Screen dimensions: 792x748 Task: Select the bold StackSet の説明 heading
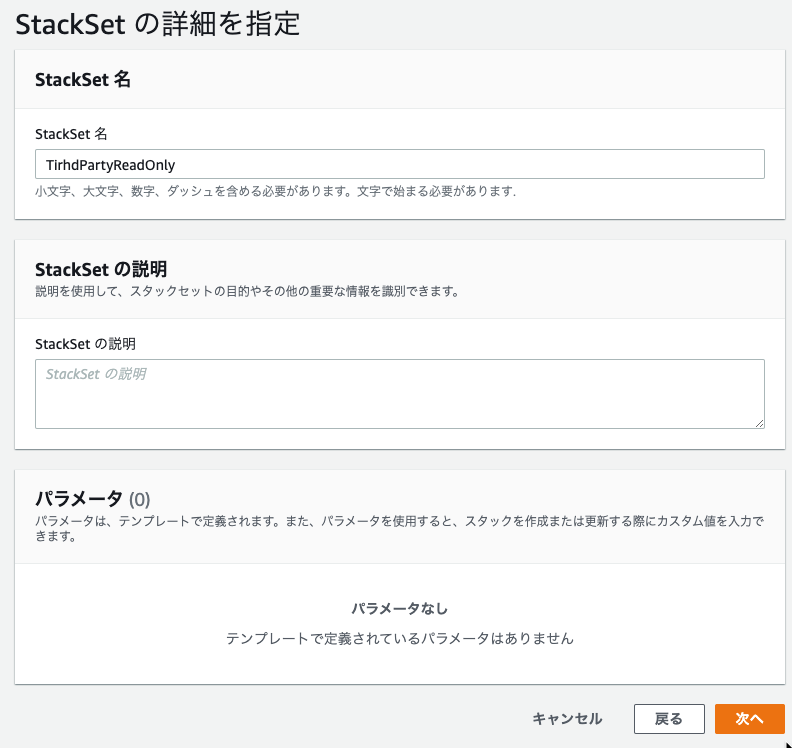pyautogui.click(x=101, y=270)
